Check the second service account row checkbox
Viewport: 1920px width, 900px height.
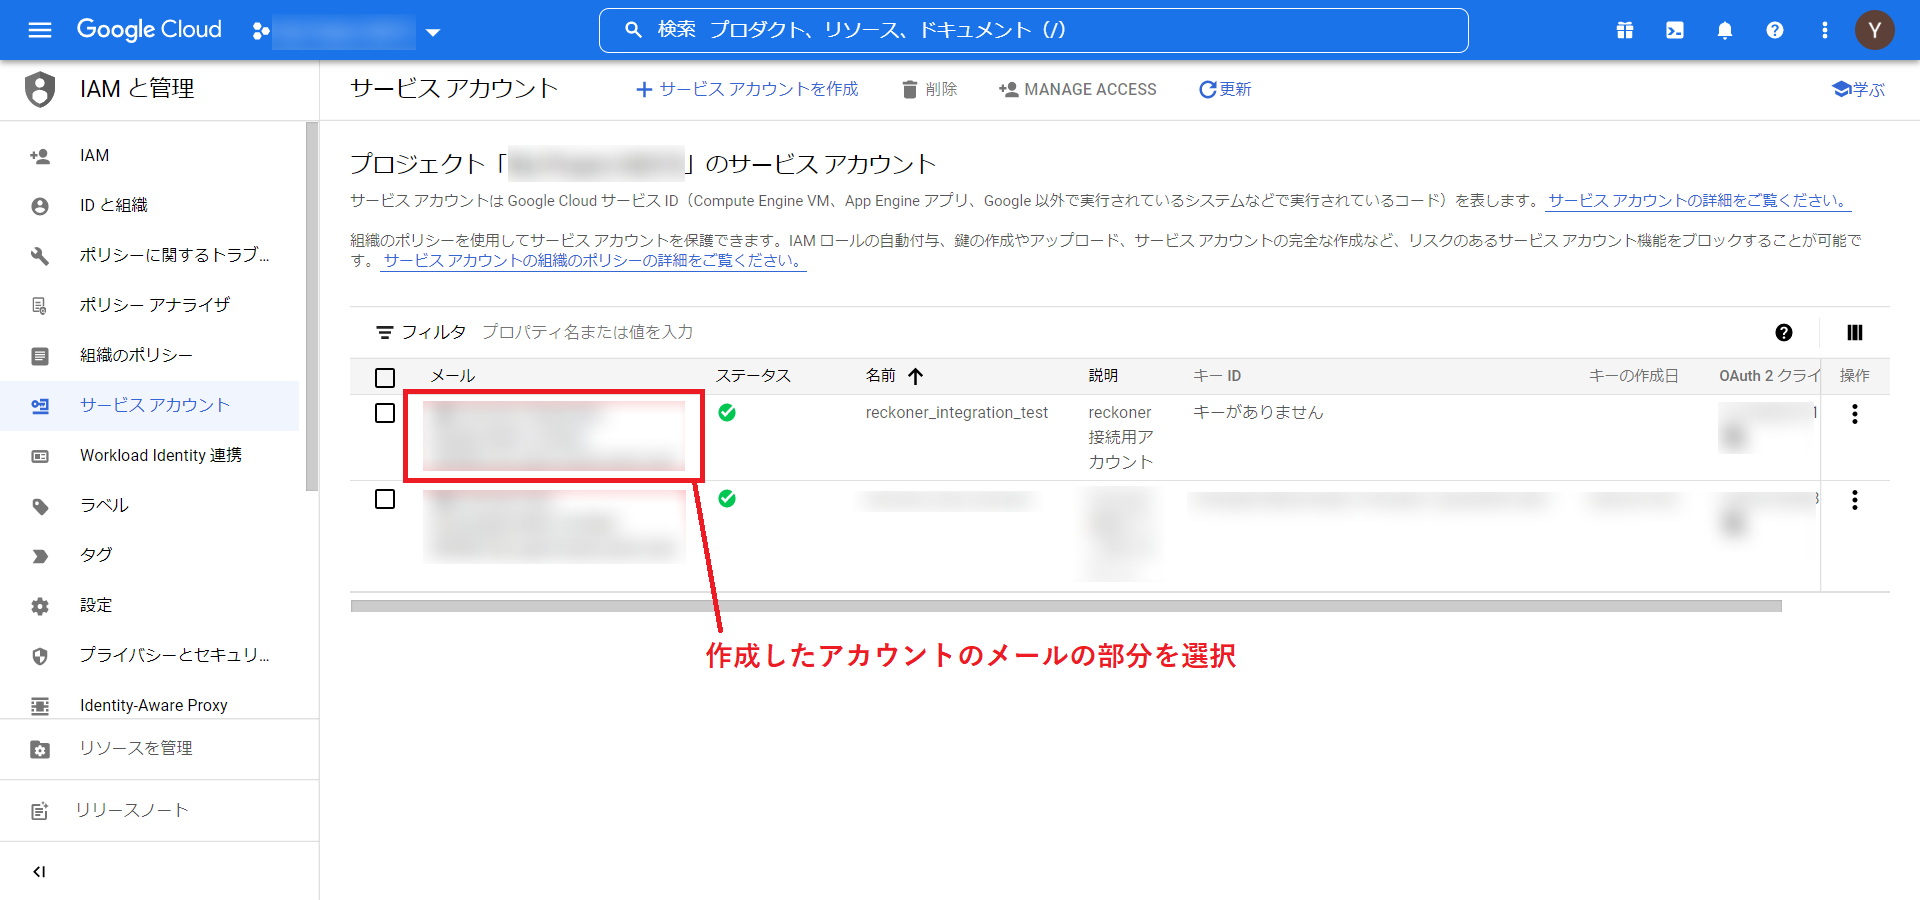point(385,499)
